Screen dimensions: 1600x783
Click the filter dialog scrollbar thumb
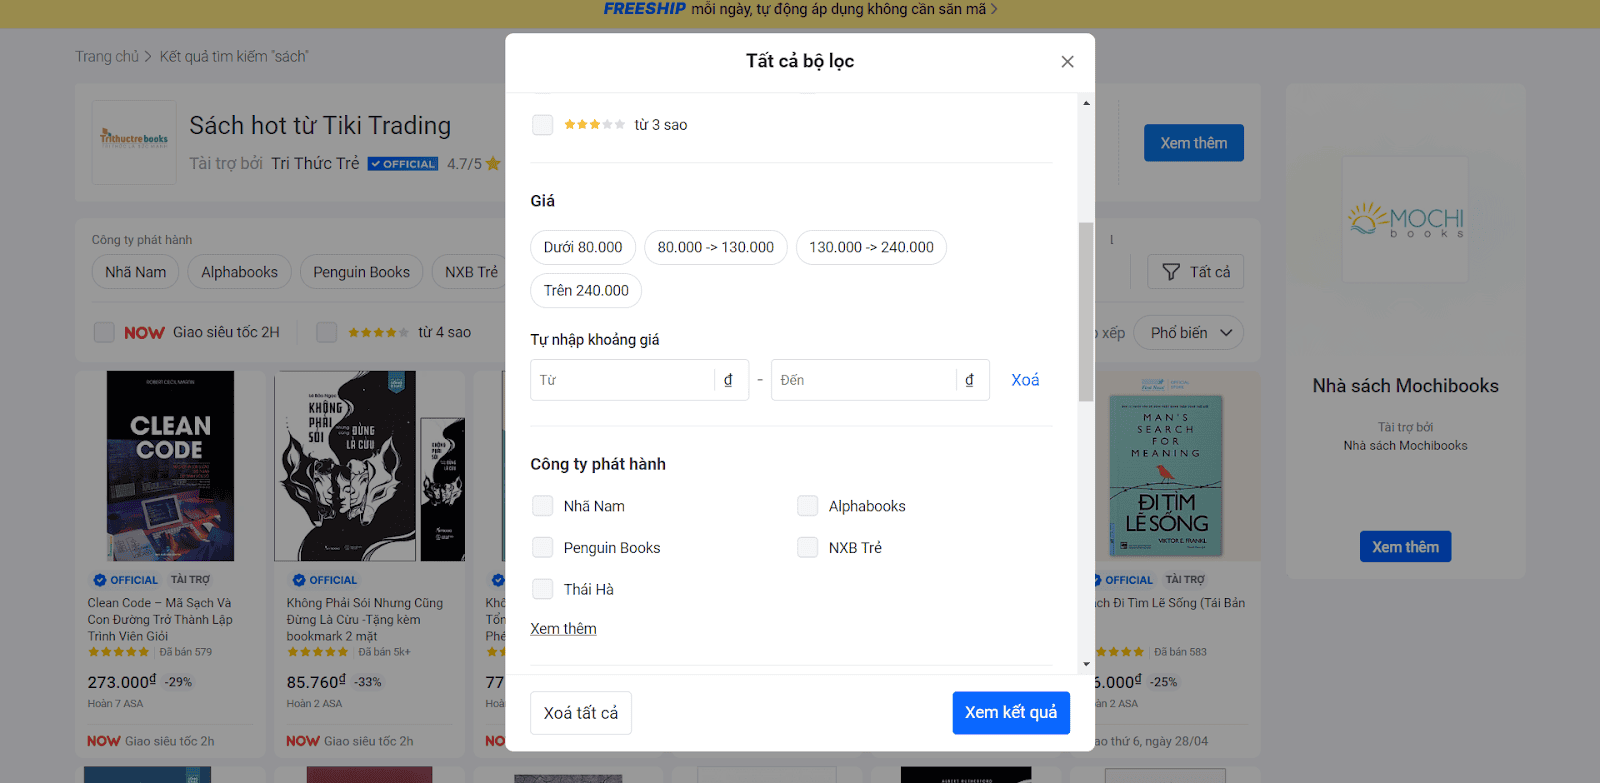[1086, 311]
